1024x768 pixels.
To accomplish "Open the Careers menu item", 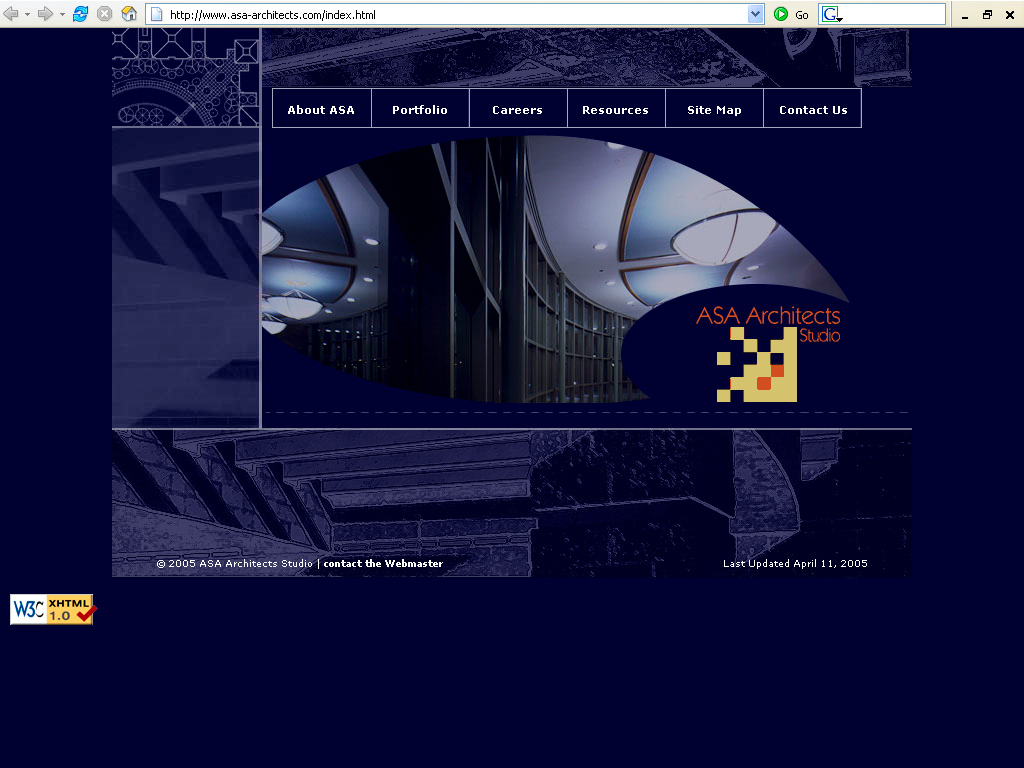I will tap(517, 110).
